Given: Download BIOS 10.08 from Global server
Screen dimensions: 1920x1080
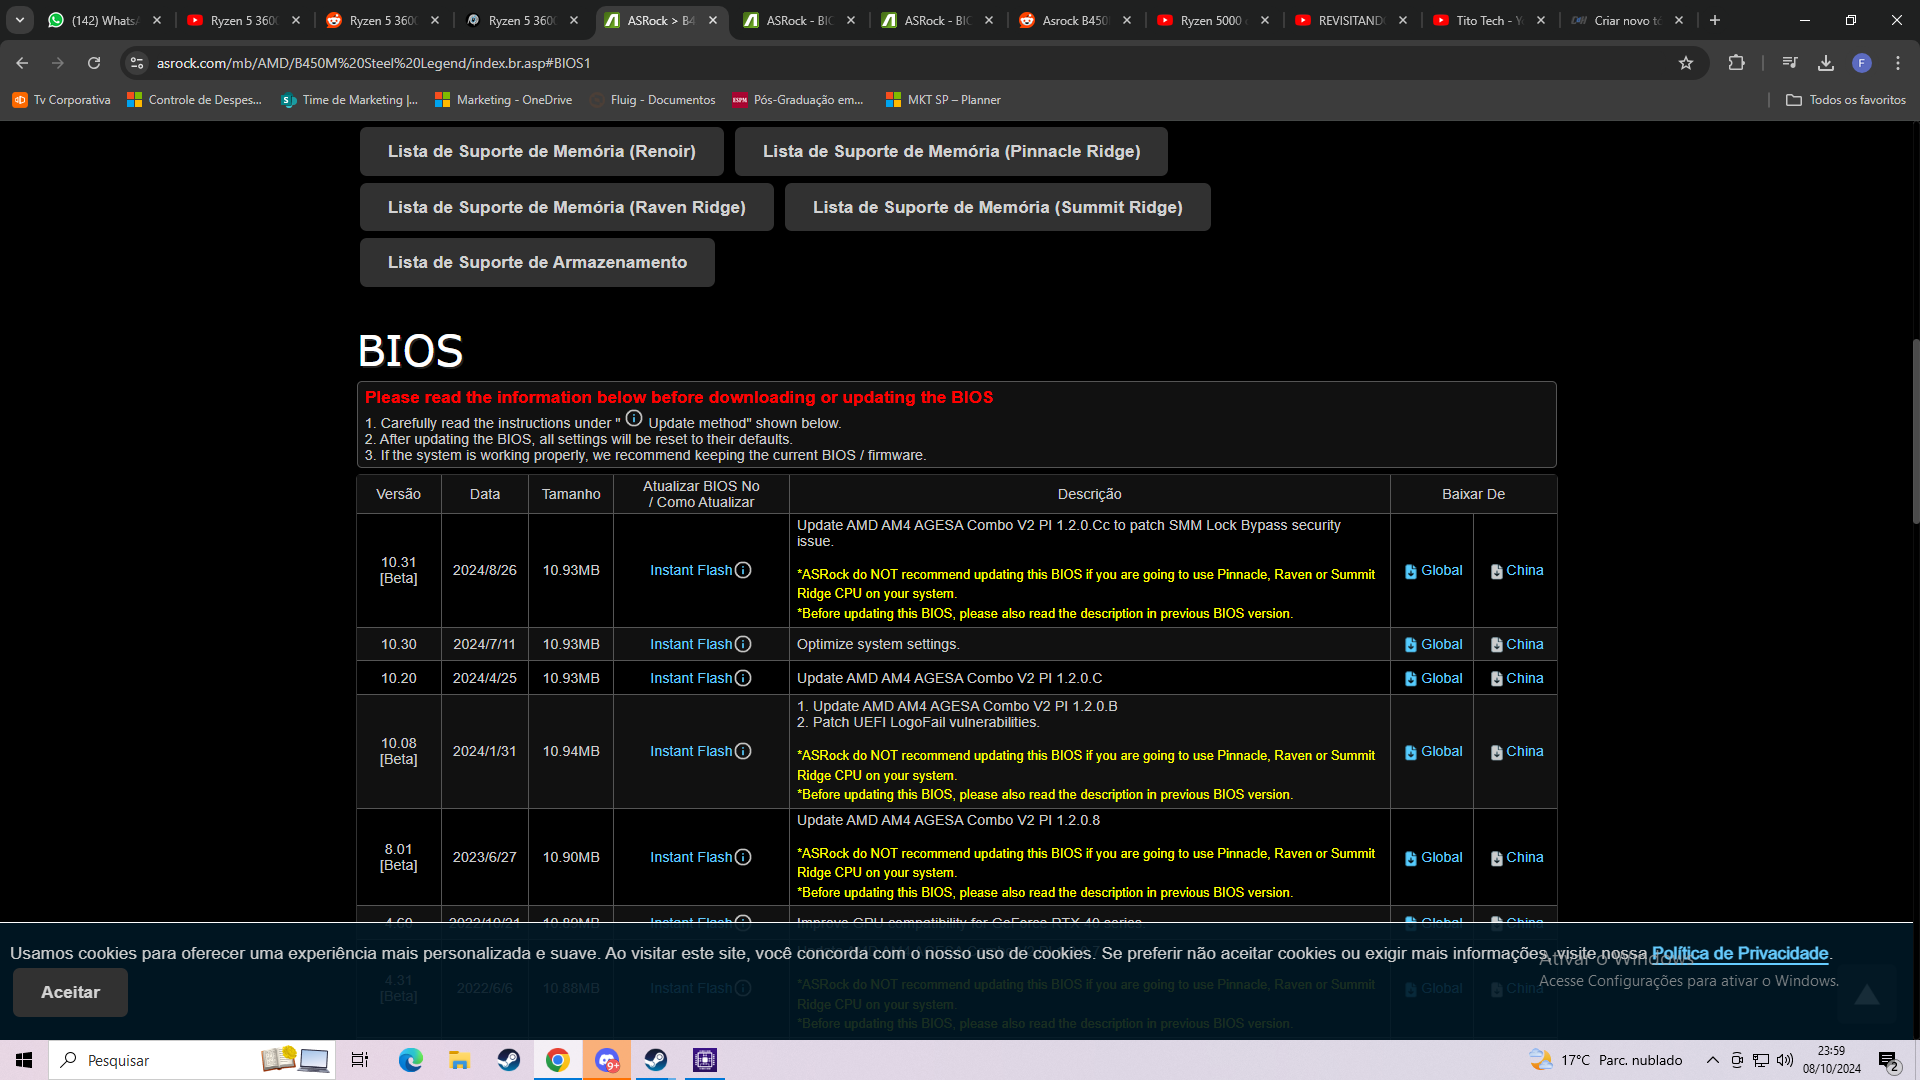Looking at the screenshot, I should click(1433, 752).
